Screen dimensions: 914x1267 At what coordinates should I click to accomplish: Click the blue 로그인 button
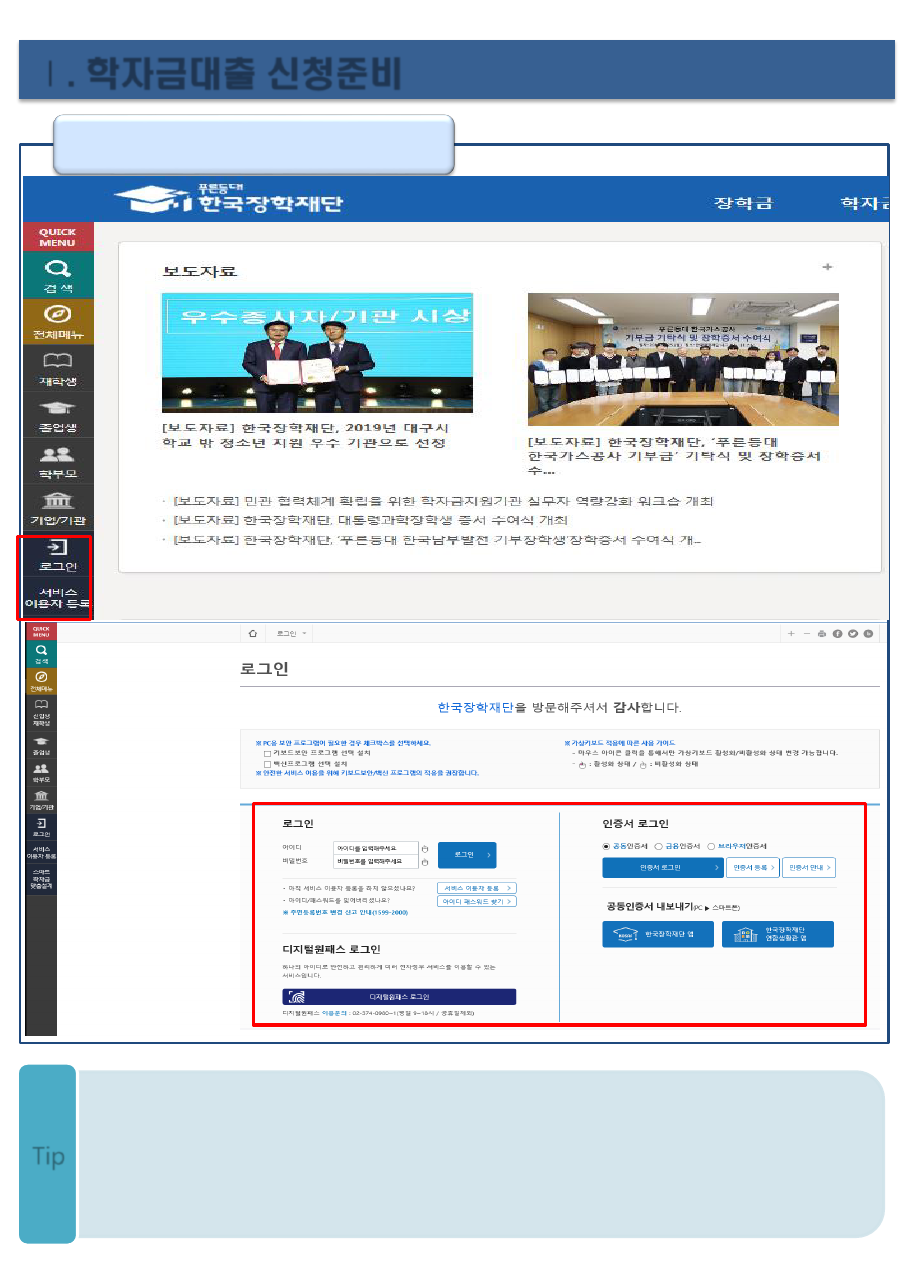(x=467, y=855)
